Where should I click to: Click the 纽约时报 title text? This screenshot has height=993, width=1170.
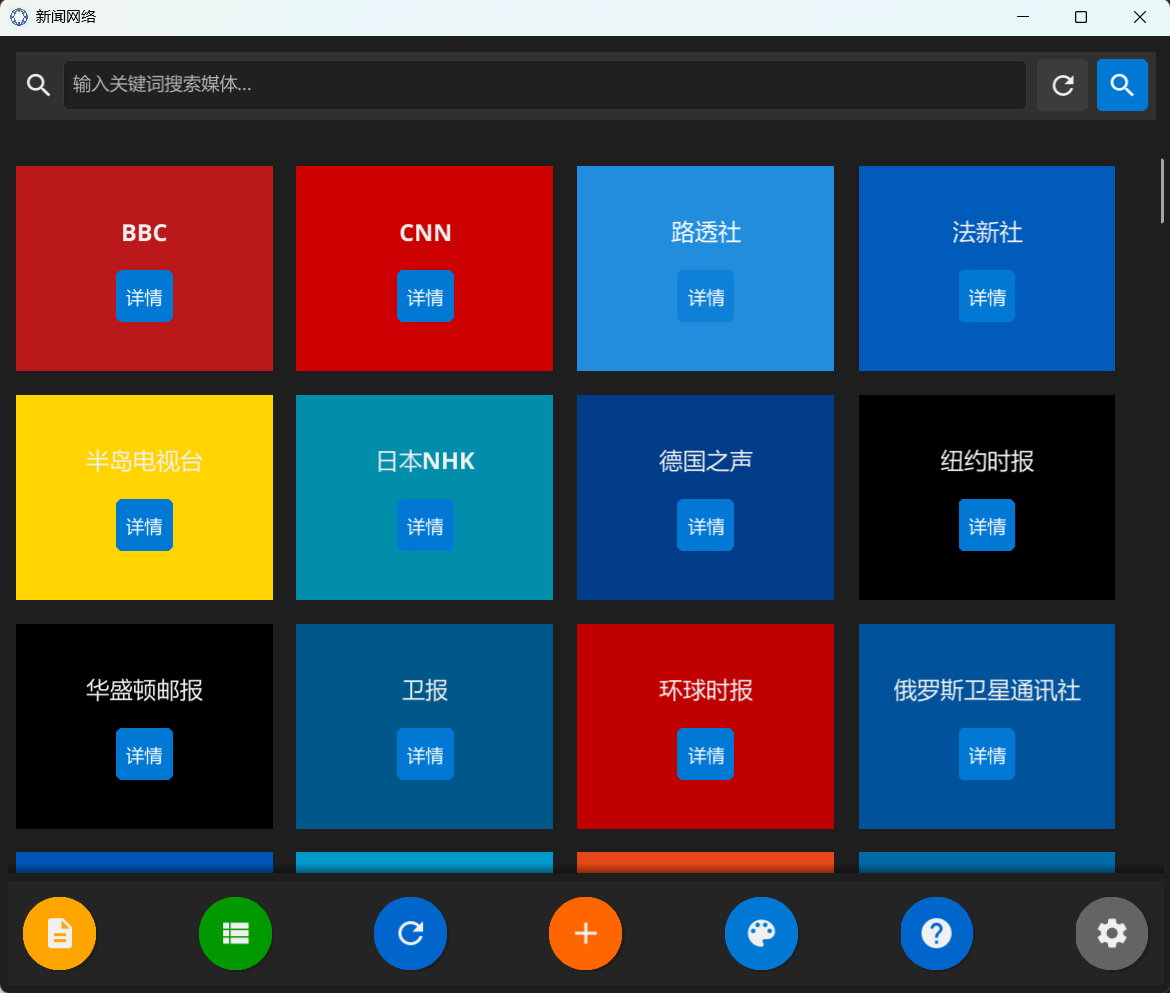(x=986, y=462)
